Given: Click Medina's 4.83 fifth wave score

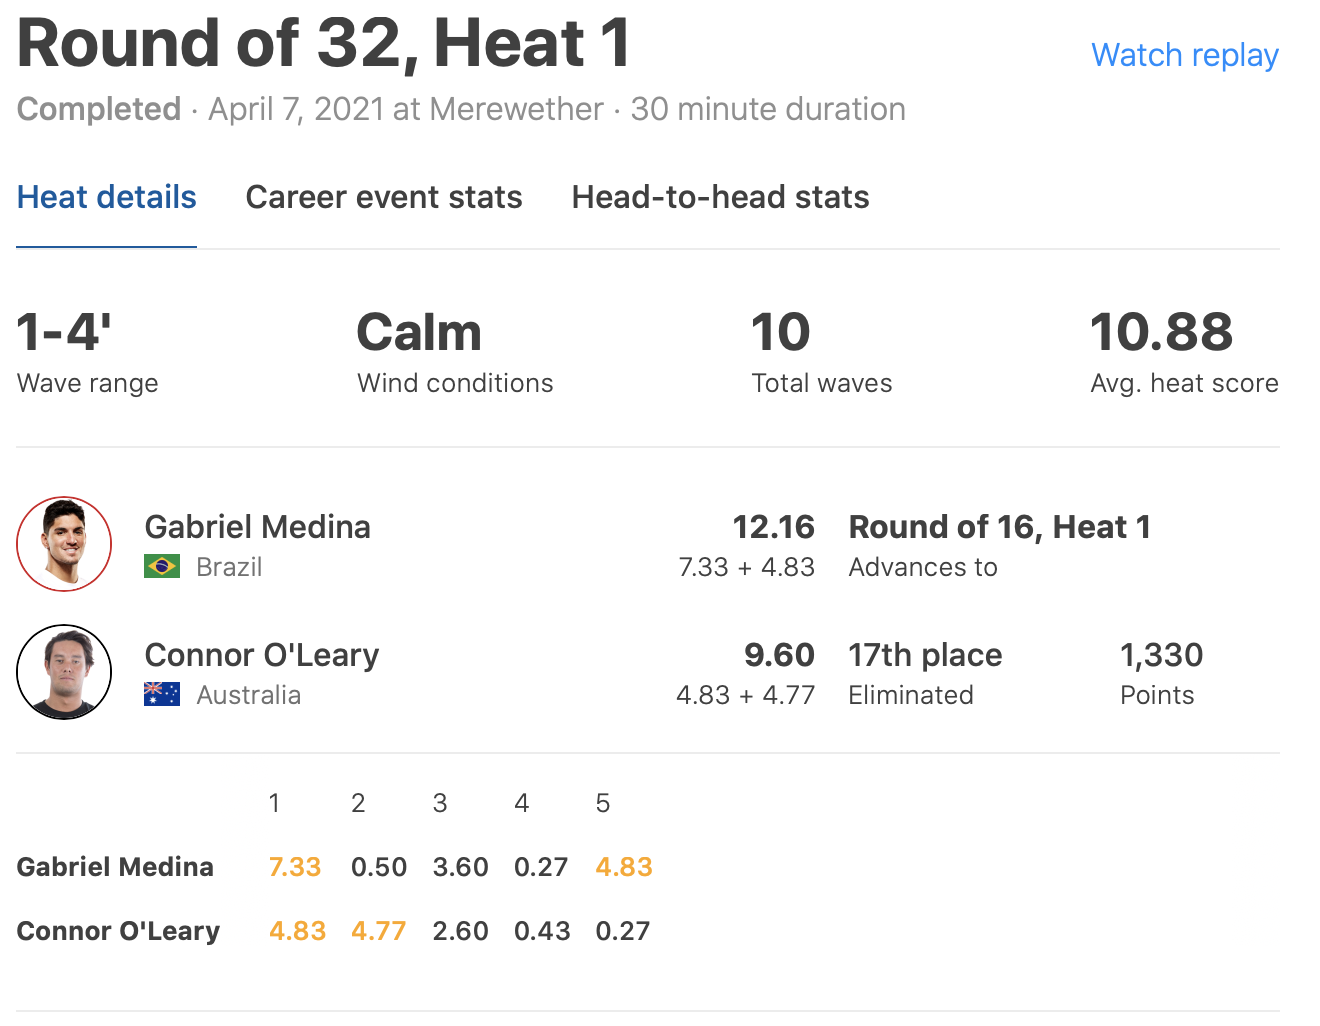Looking at the screenshot, I should coord(624,867).
